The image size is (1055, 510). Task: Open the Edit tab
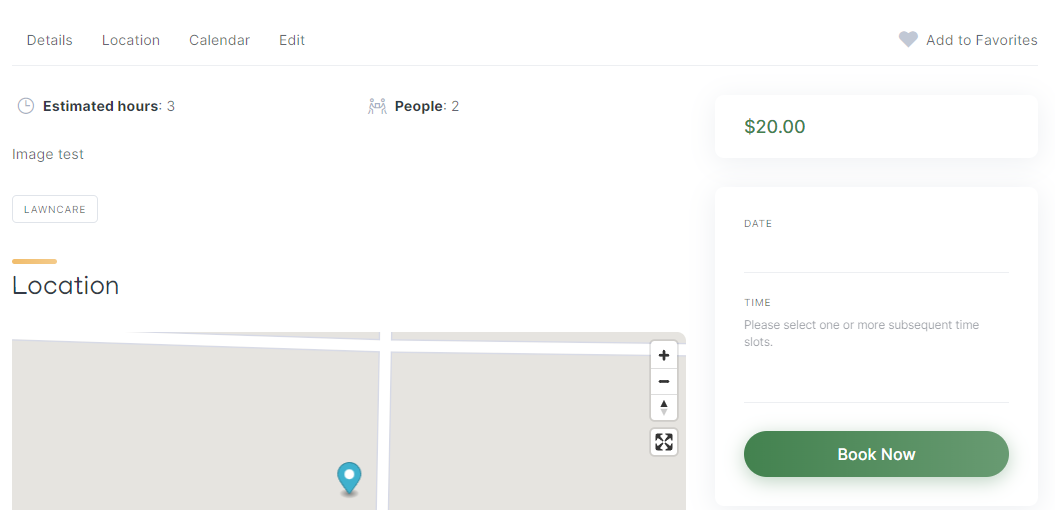click(x=292, y=40)
